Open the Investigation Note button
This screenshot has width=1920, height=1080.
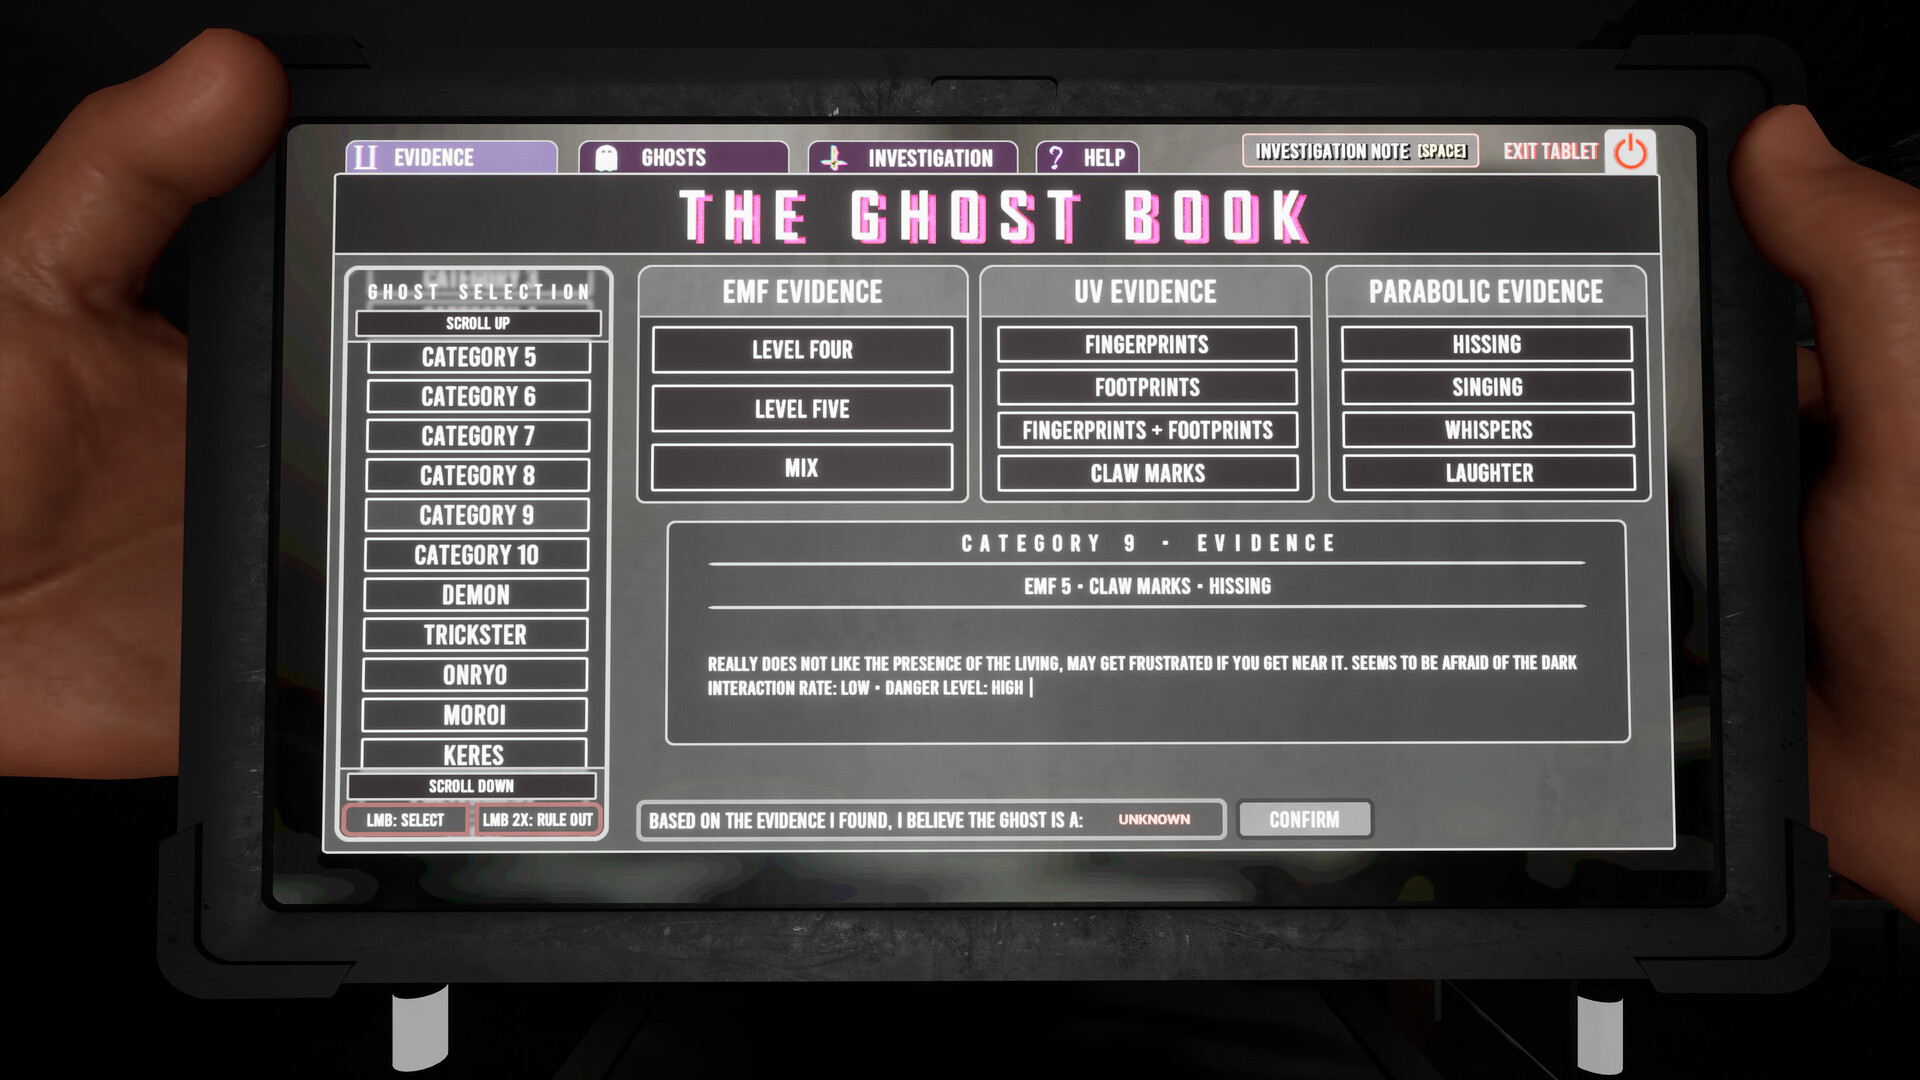1359,151
